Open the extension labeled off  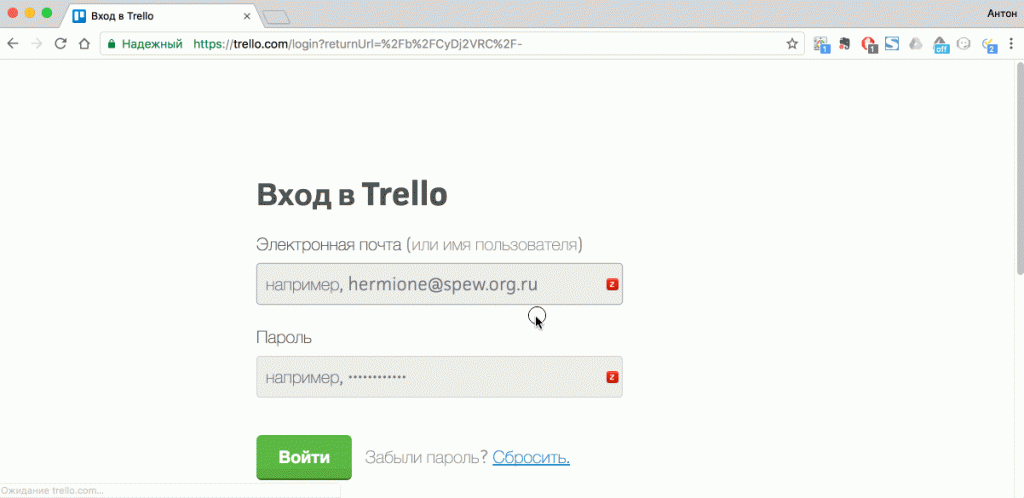coord(940,44)
